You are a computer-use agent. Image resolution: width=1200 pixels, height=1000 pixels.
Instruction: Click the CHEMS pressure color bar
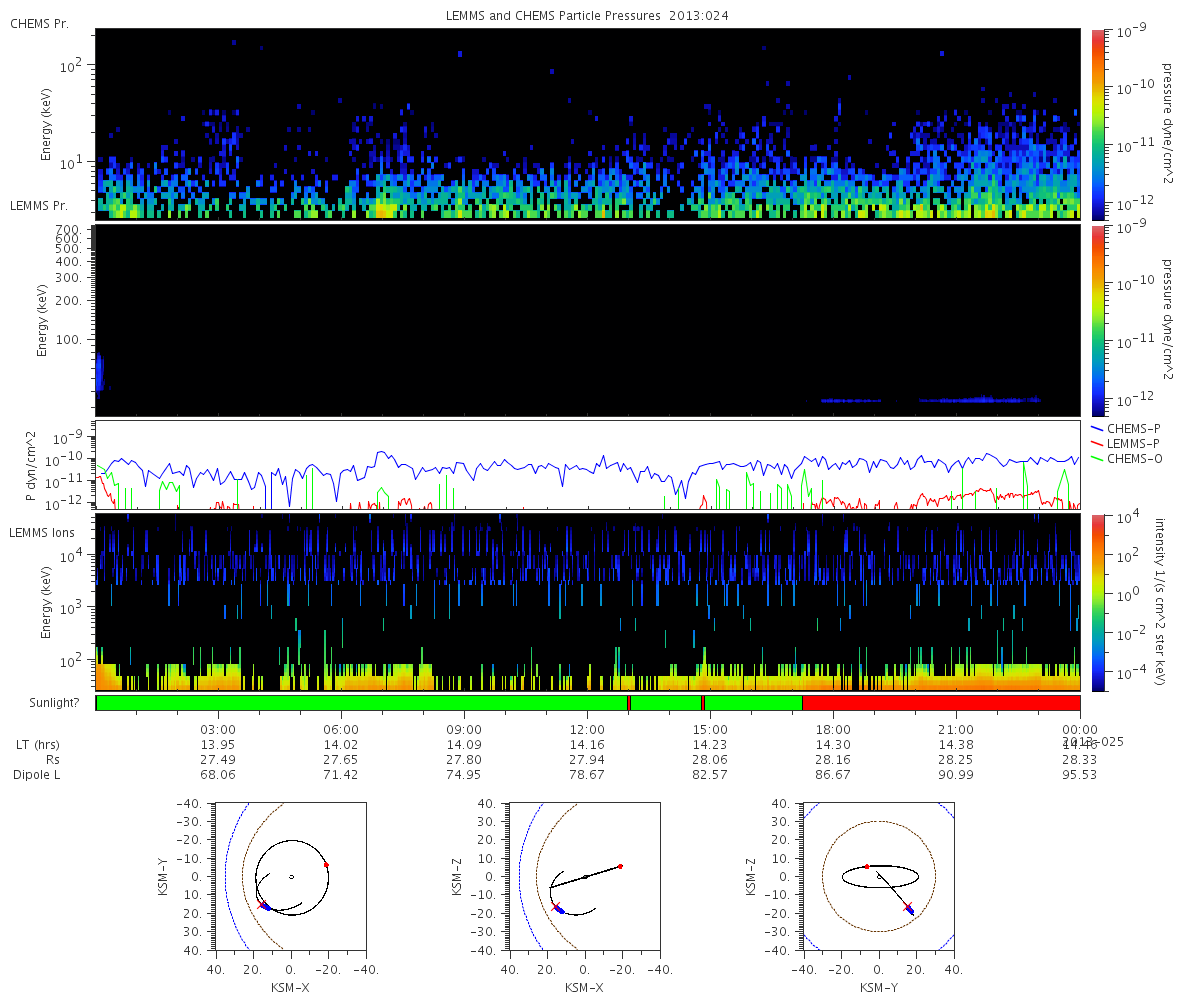click(x=1096, y=123)
